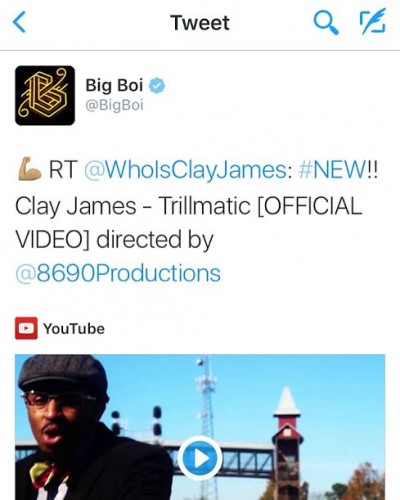Tap the 'VIDEO] directed by' text line
Viewport: 400px width, 500px height.
tap(114, 240)
